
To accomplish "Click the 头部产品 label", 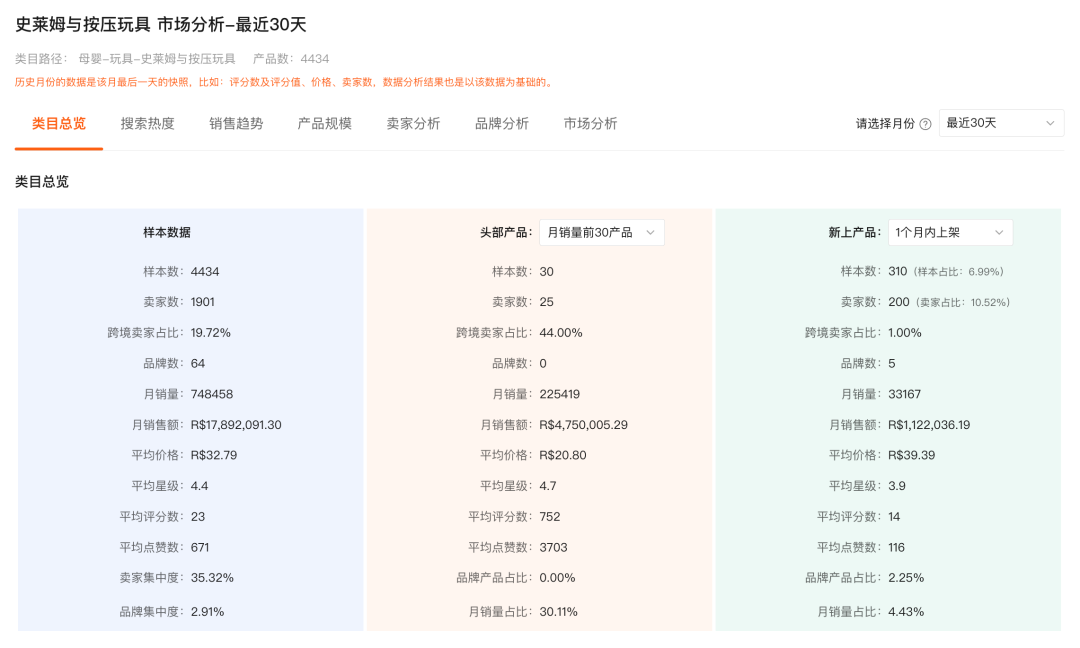I will [506, 233].
